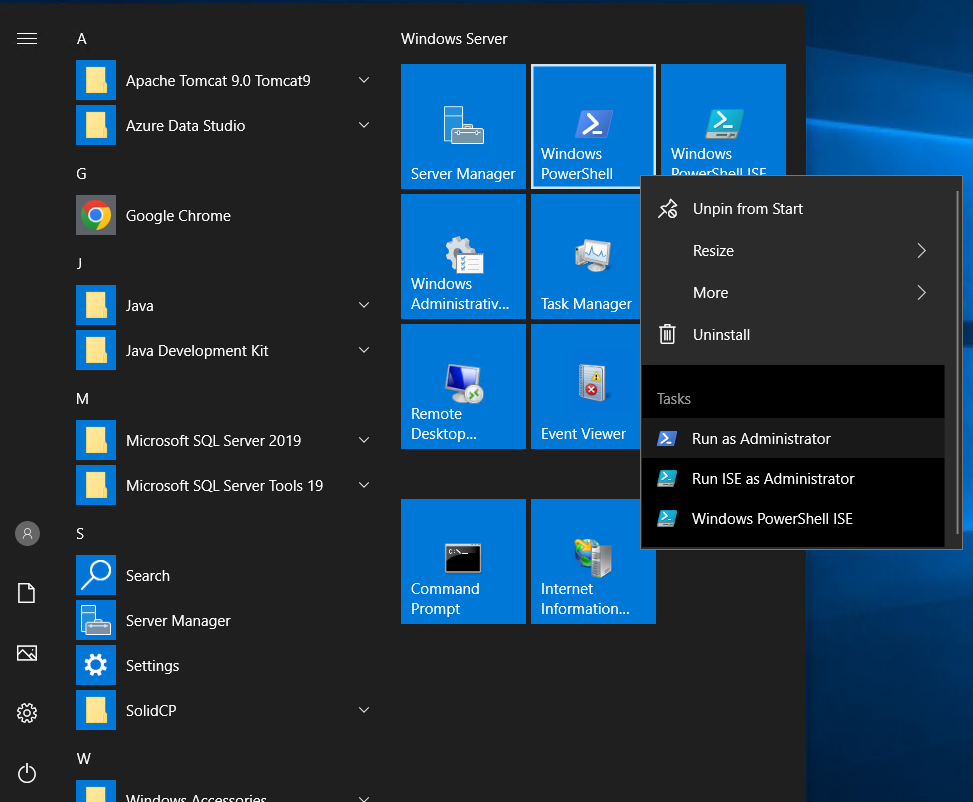Click Microsoft SQL Server Tools 19 label

click(224, 485)
